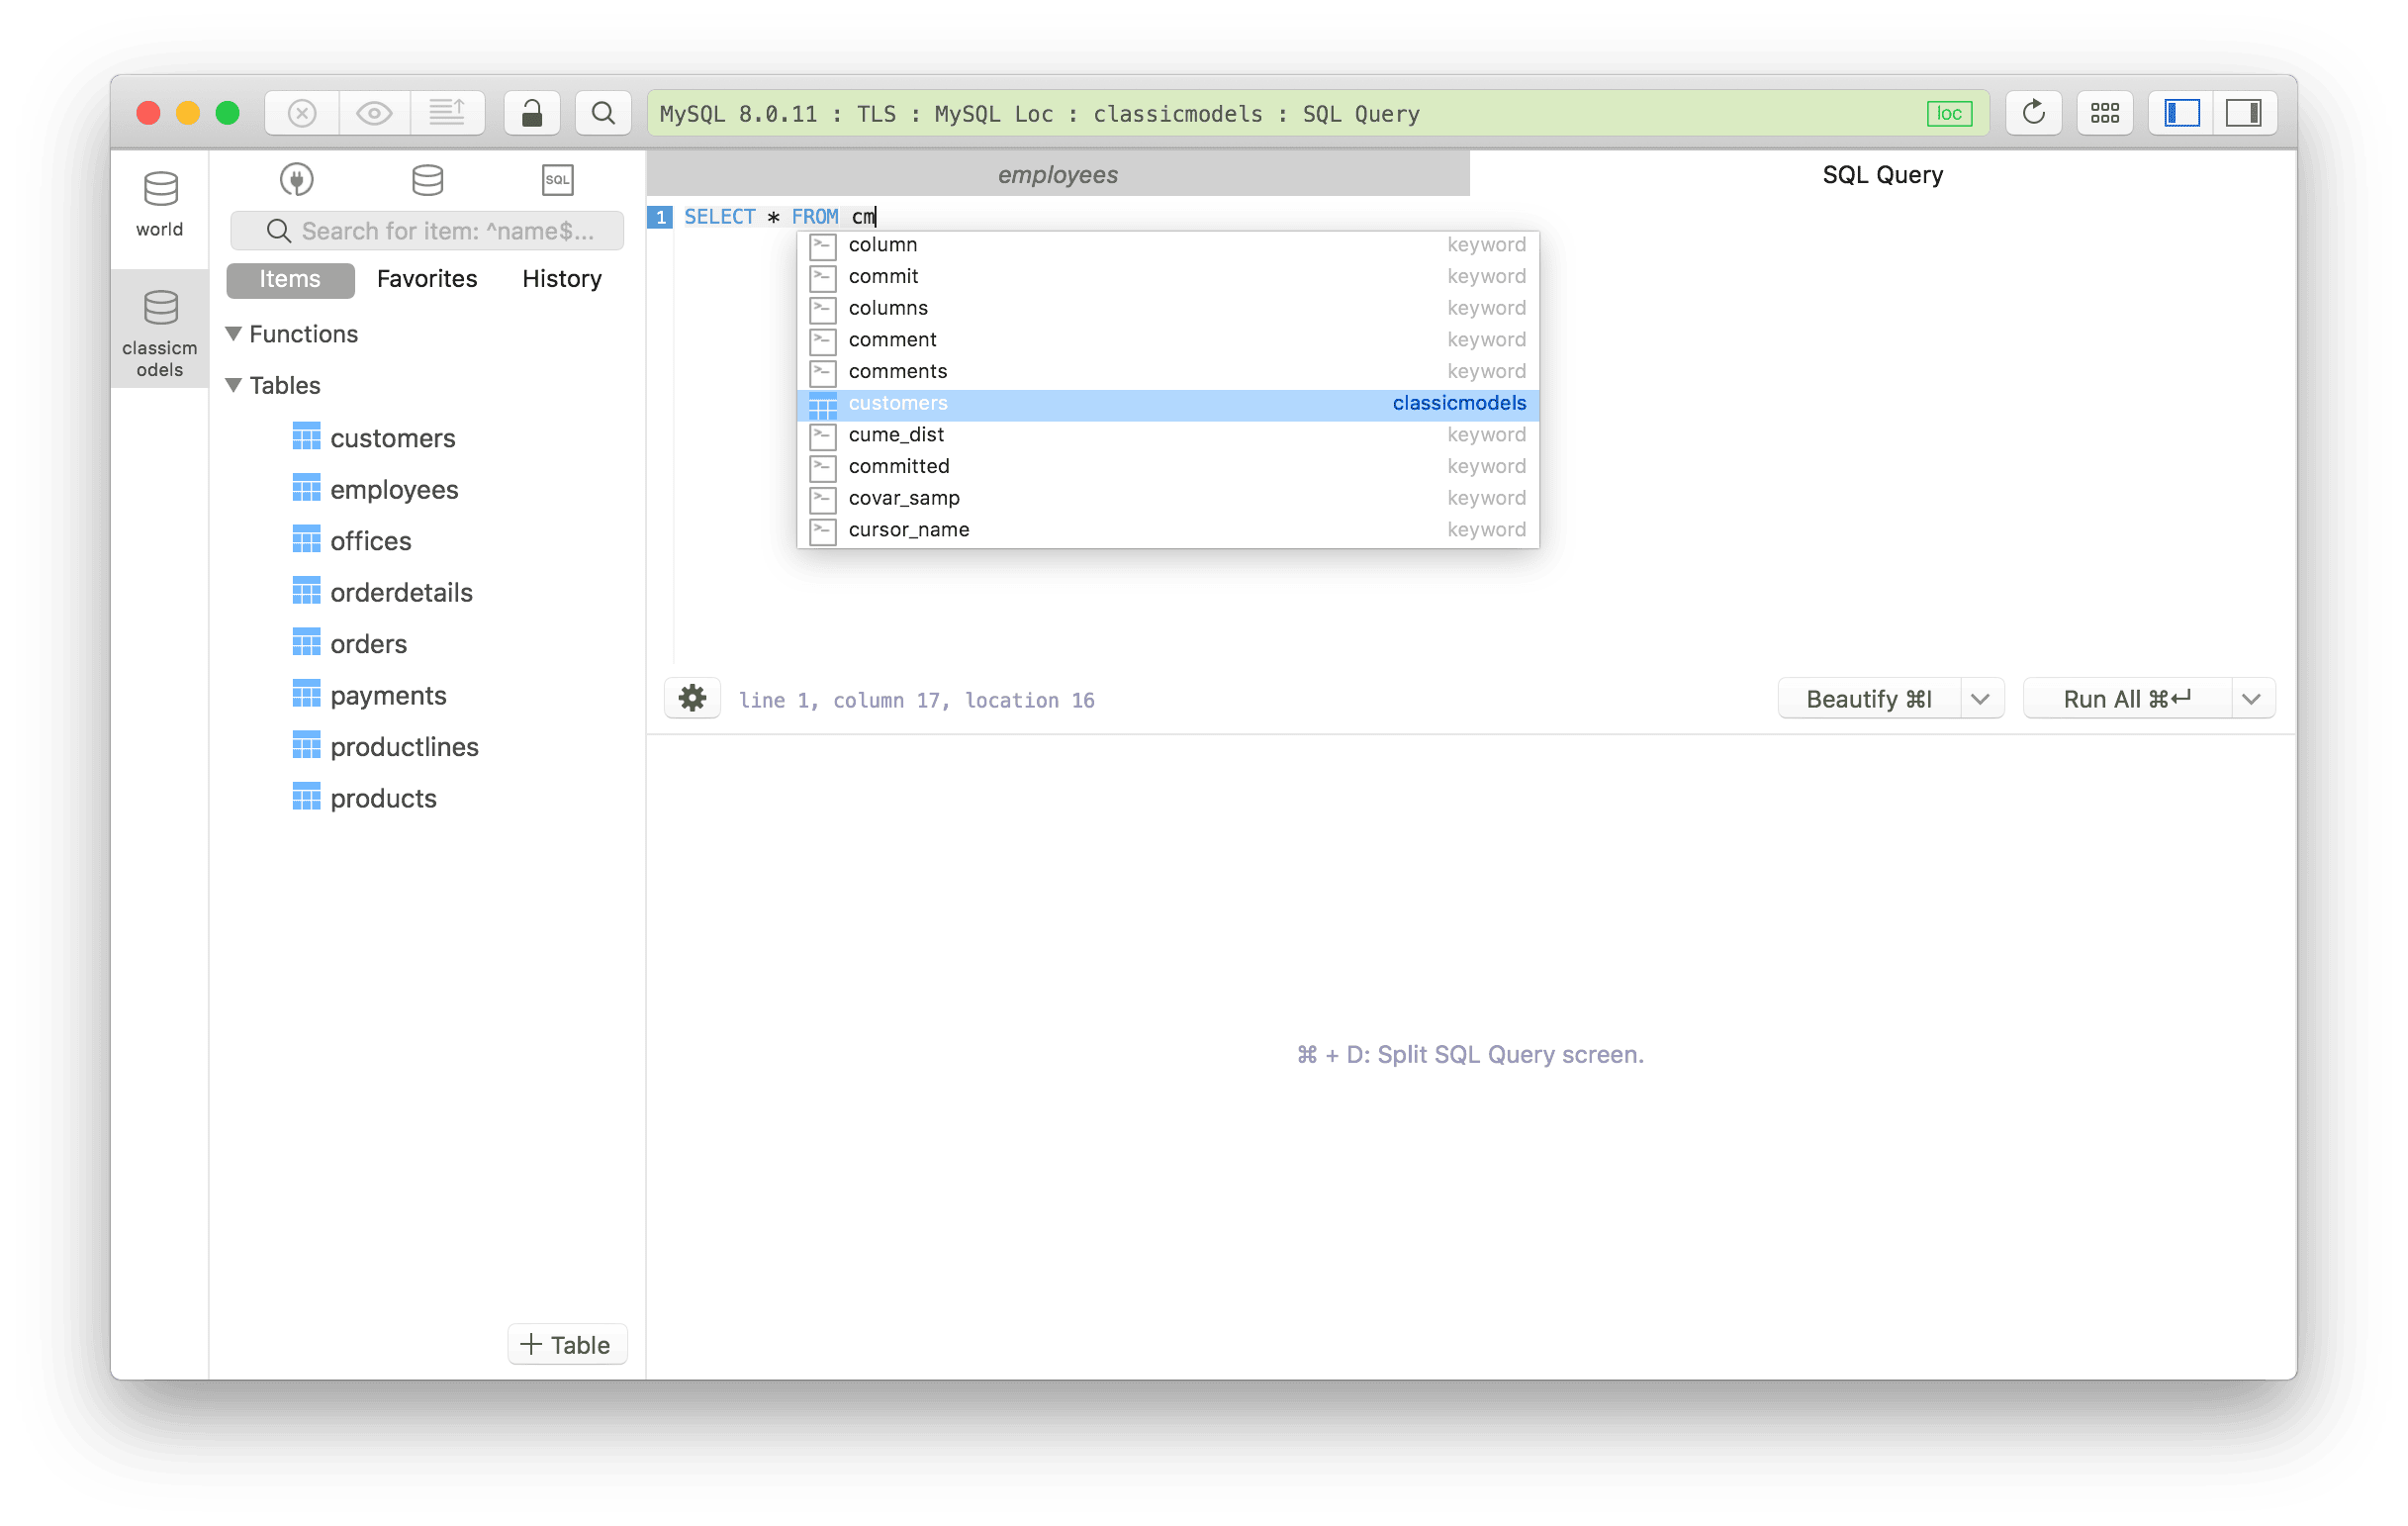Viewport: 2408px width, 1526px height.
Task: Click the products table icon
Action: pyautogui.click(x=306, y=798)
